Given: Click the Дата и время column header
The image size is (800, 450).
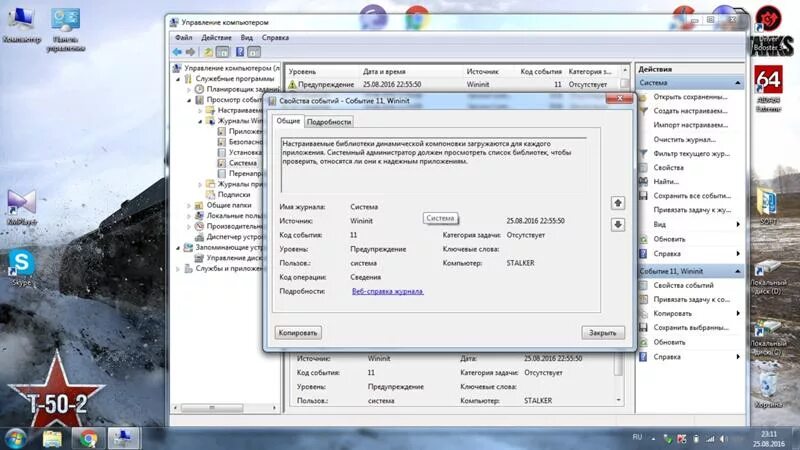Looking at the screenshot, I should (384, 72).
